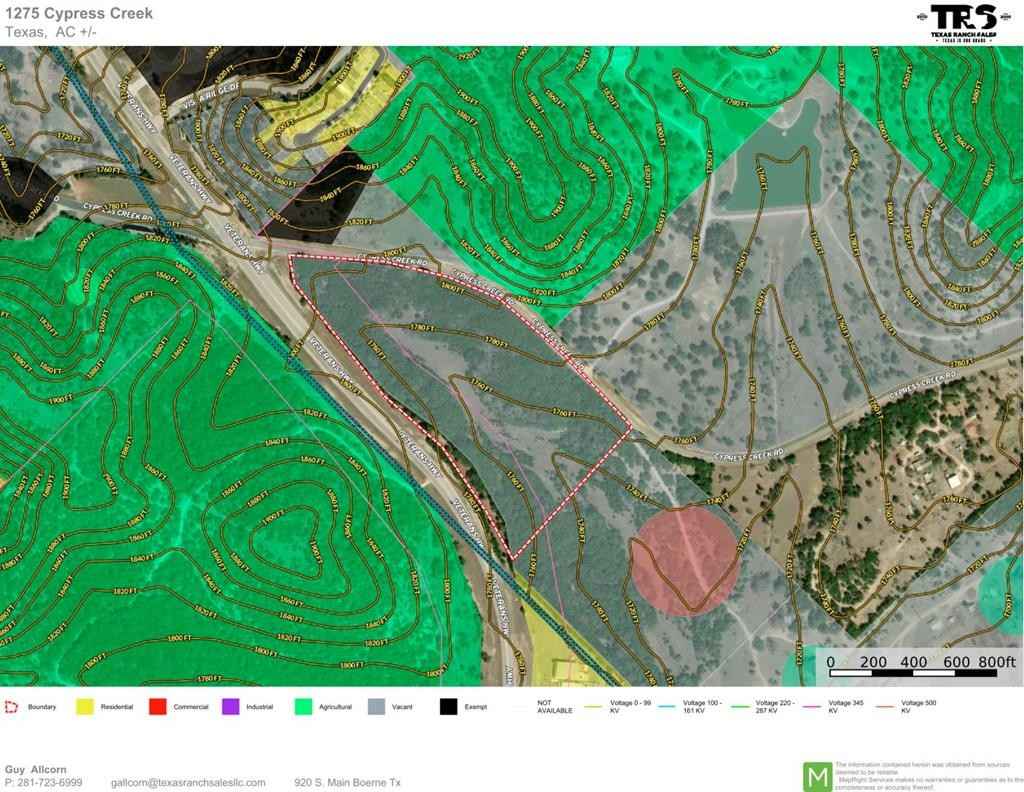Click the Voltage 100 - 161 KV line symbol
The height and width of the screenshot is (792, 1024).
coord(667,707)
